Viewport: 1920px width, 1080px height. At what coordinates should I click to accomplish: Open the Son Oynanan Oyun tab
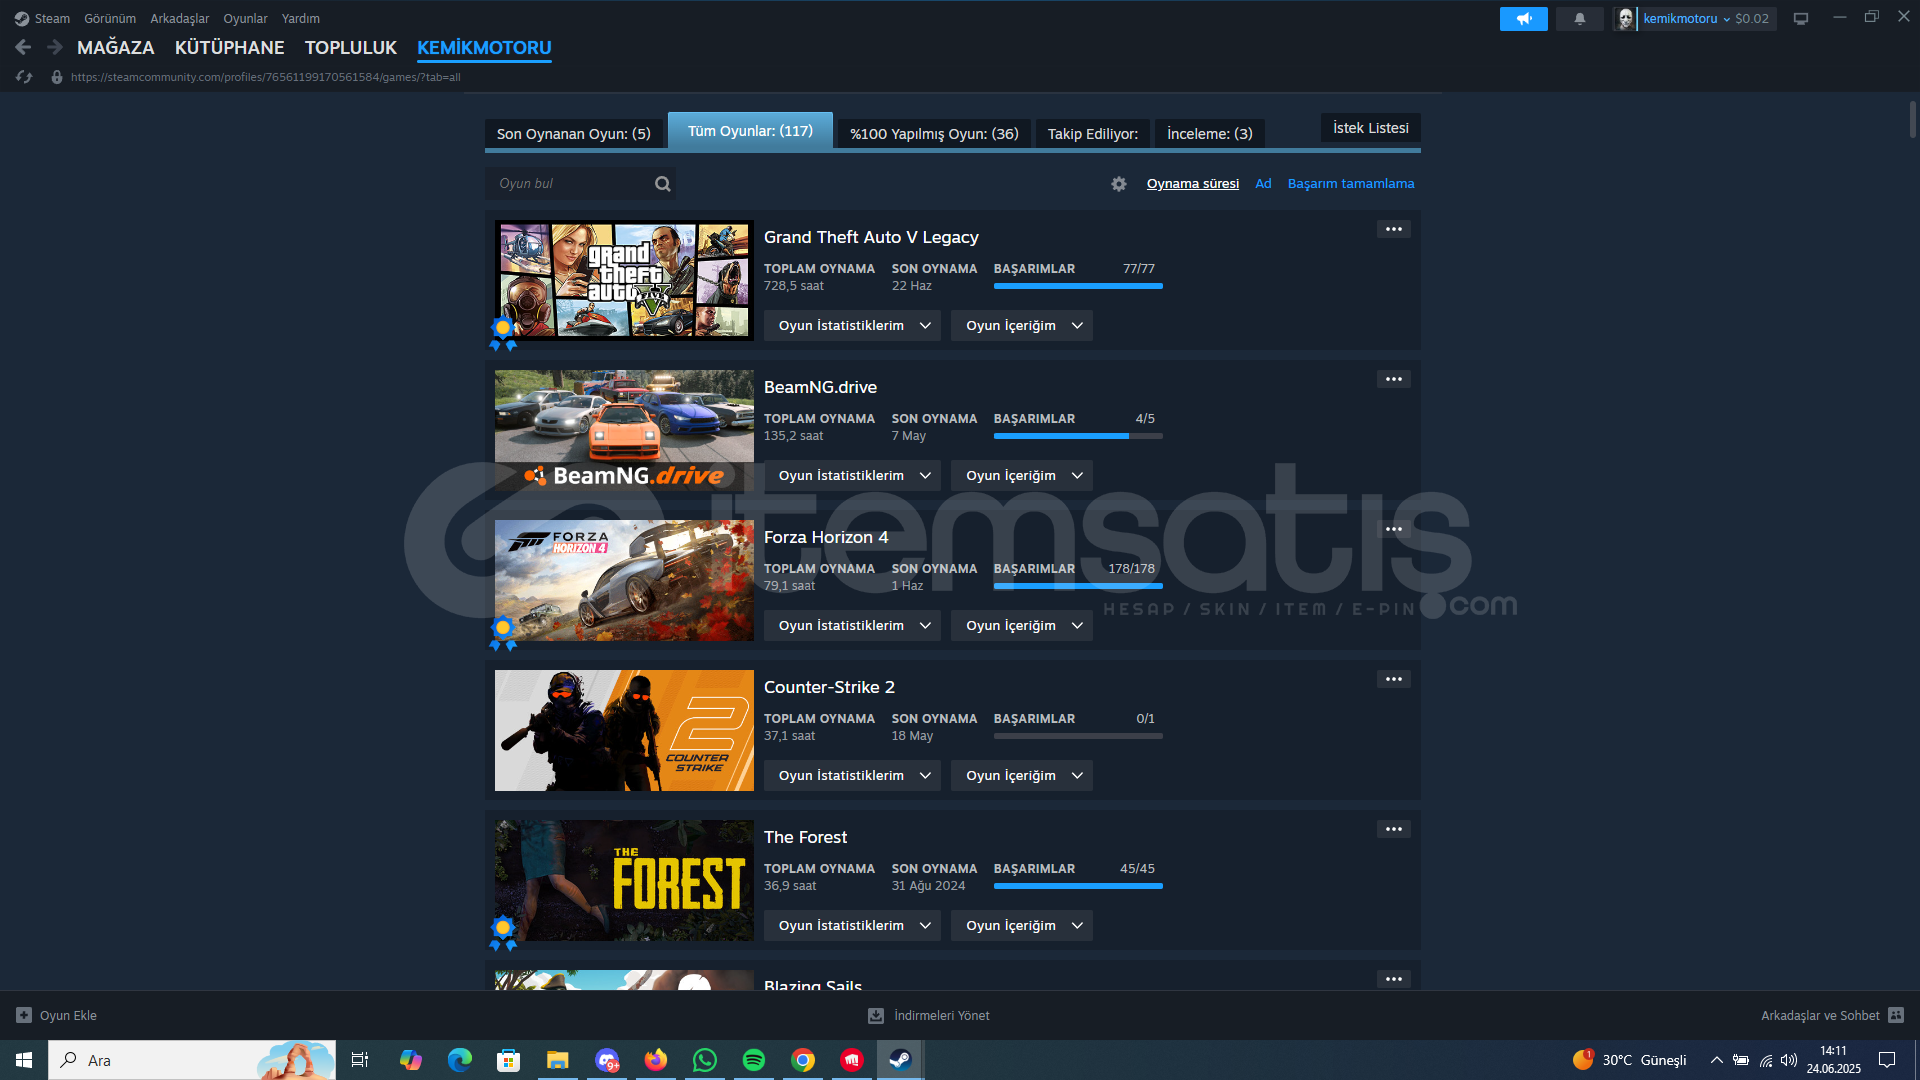[x=574, y=134]
